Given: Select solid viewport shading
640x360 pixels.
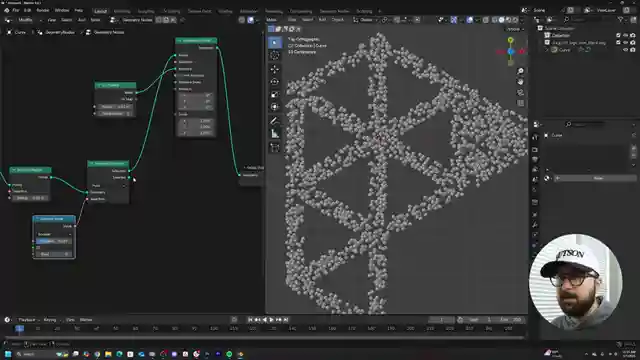Looking at the screenshot, I should [502, 20].
